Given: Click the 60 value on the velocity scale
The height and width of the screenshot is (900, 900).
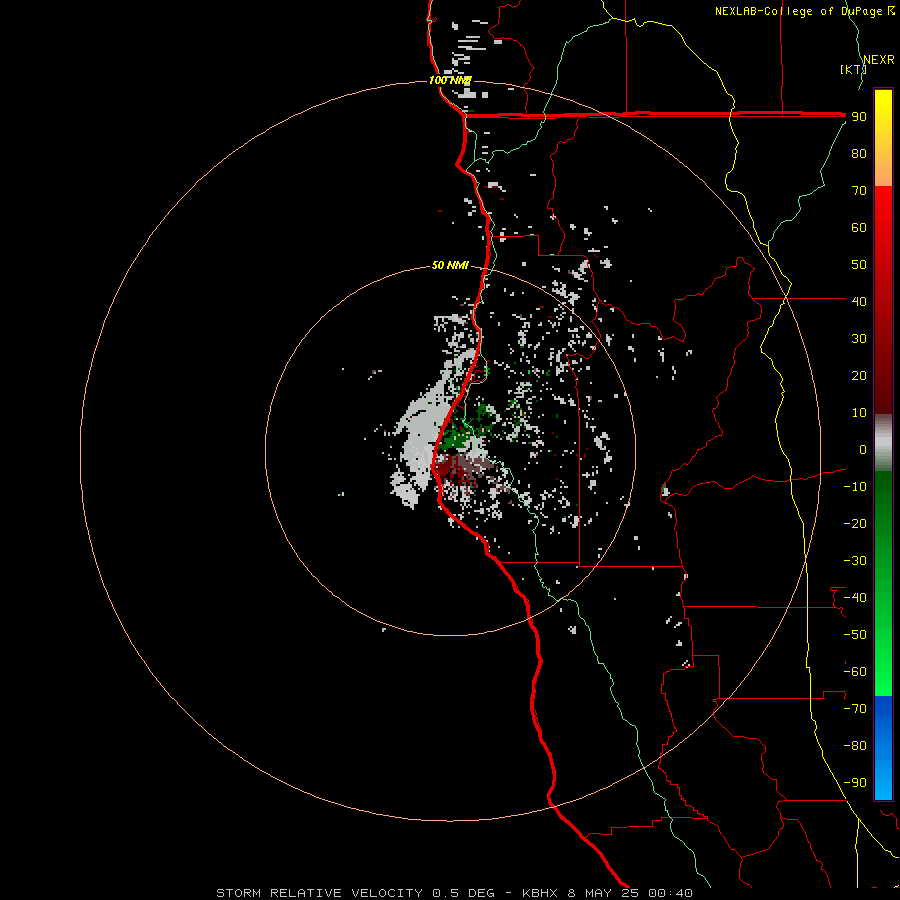Looking at the screenshot, I should (x=859, y=227).
